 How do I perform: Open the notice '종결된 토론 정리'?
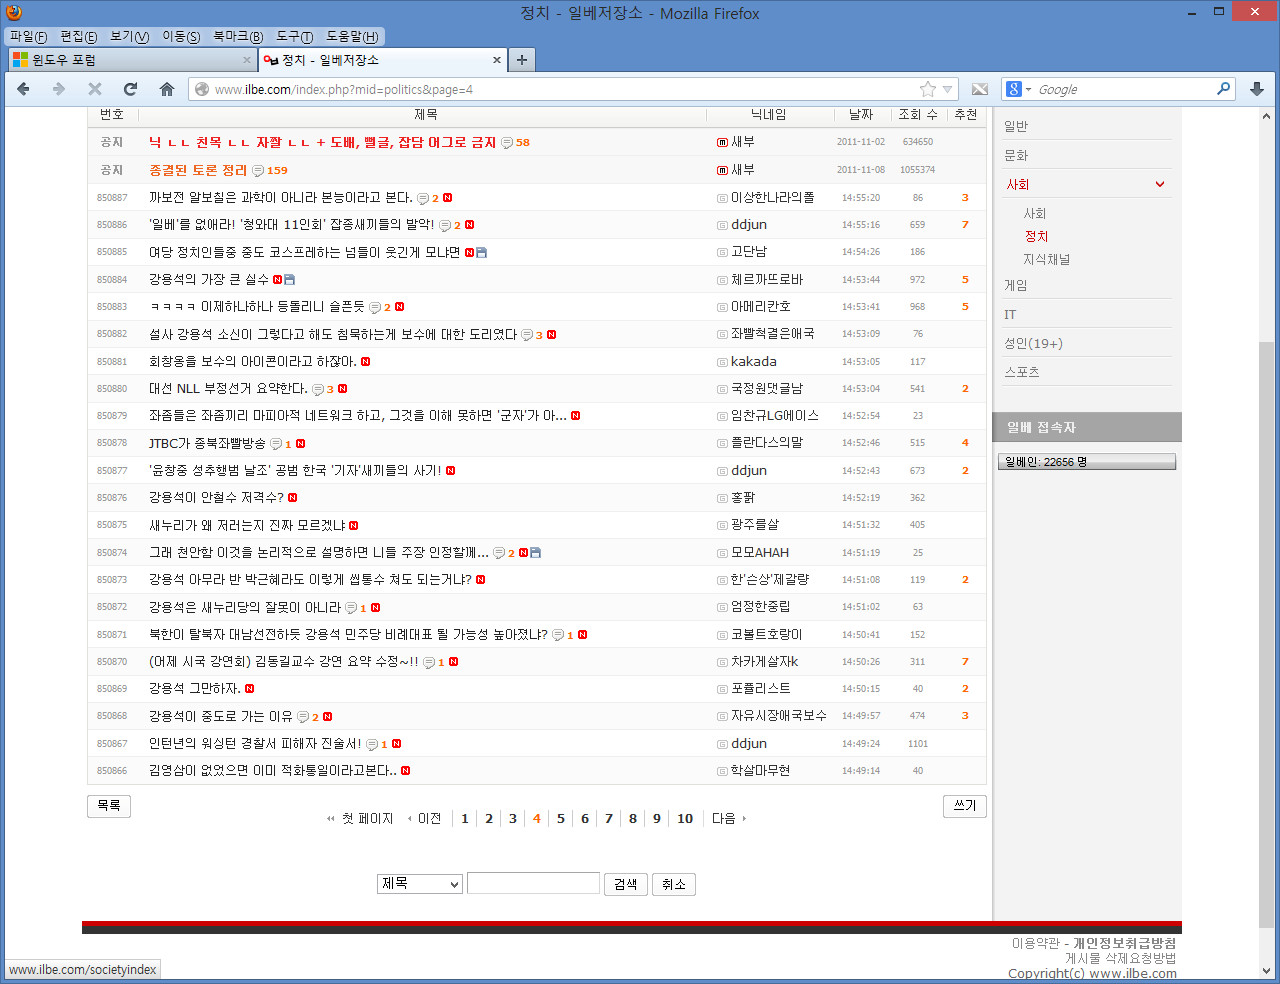coord(198,170)
